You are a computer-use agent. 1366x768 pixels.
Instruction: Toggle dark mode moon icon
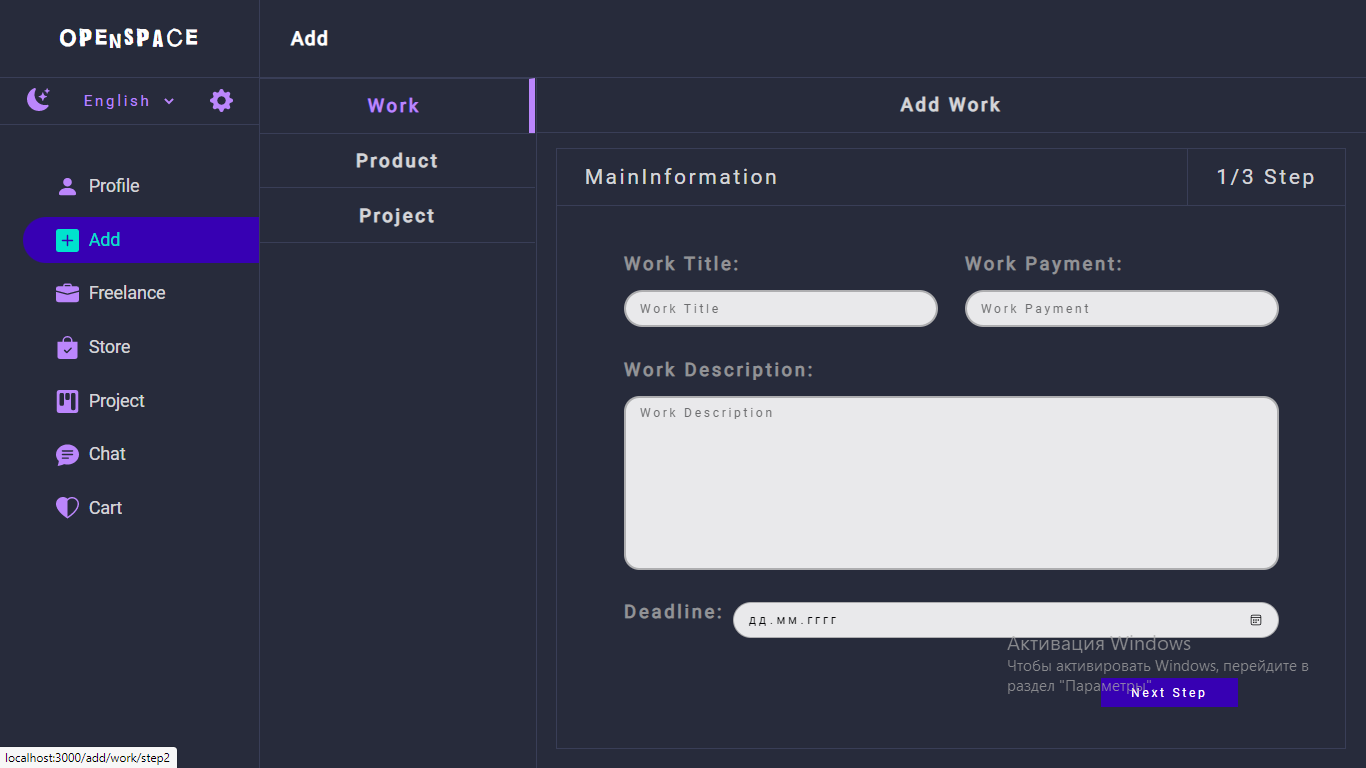tap(38, 100)
